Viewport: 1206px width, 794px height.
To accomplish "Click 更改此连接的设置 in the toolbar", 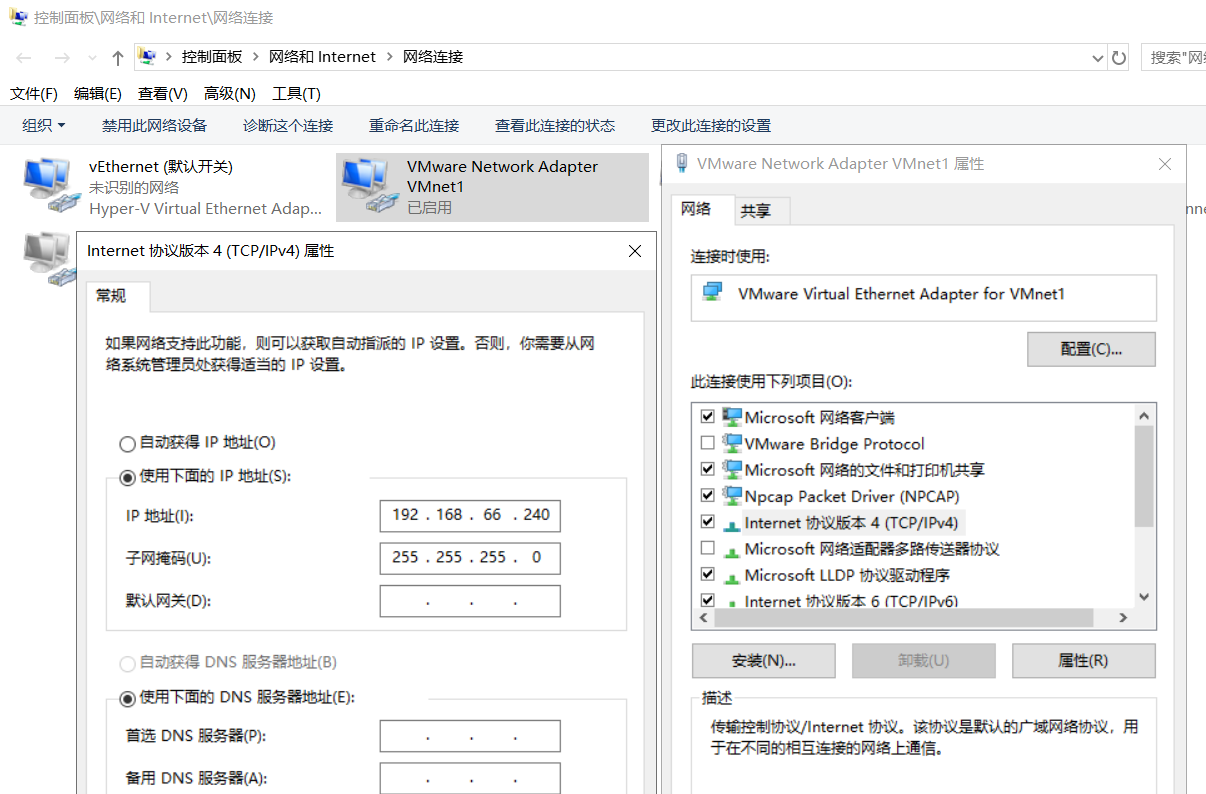I will tap(711, 126).
